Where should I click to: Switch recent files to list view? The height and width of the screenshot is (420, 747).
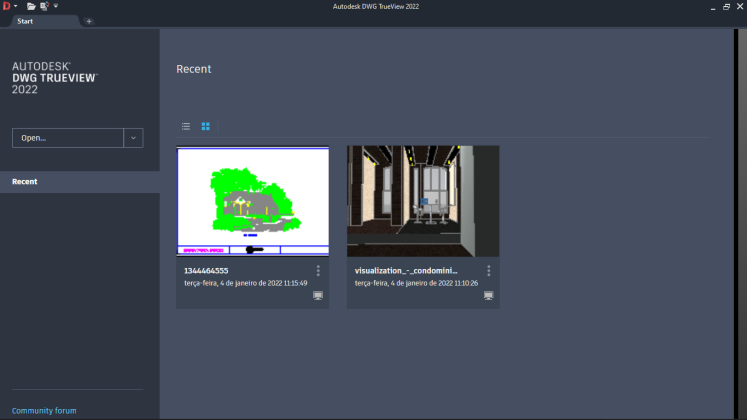tap(186, 126)
